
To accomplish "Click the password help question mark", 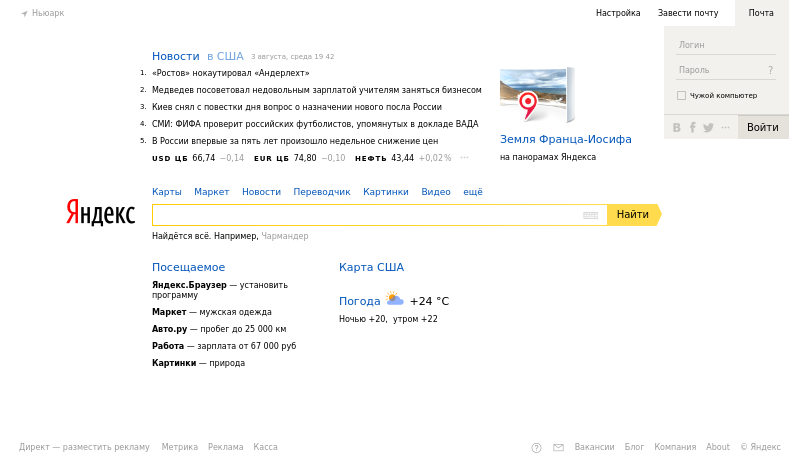I will pyautogui.click(x=770, y=70).
